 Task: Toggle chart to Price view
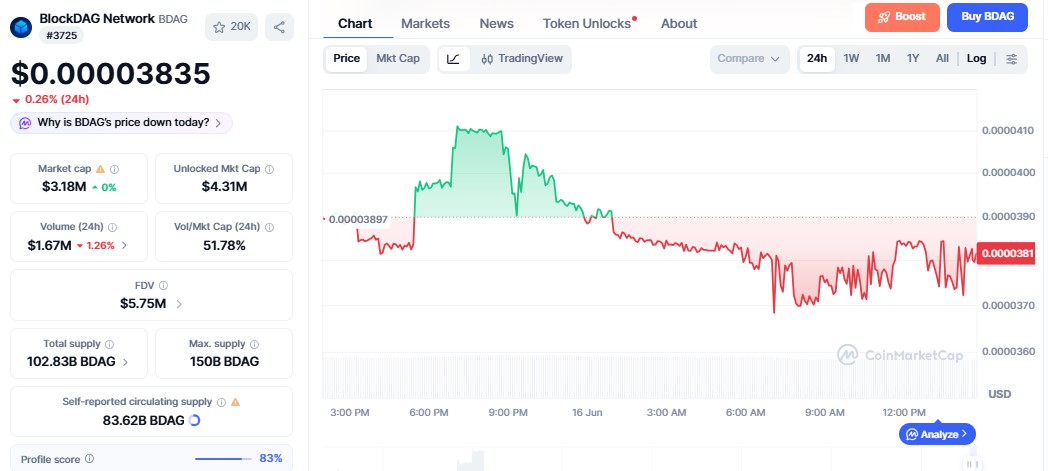pos(346,59)
